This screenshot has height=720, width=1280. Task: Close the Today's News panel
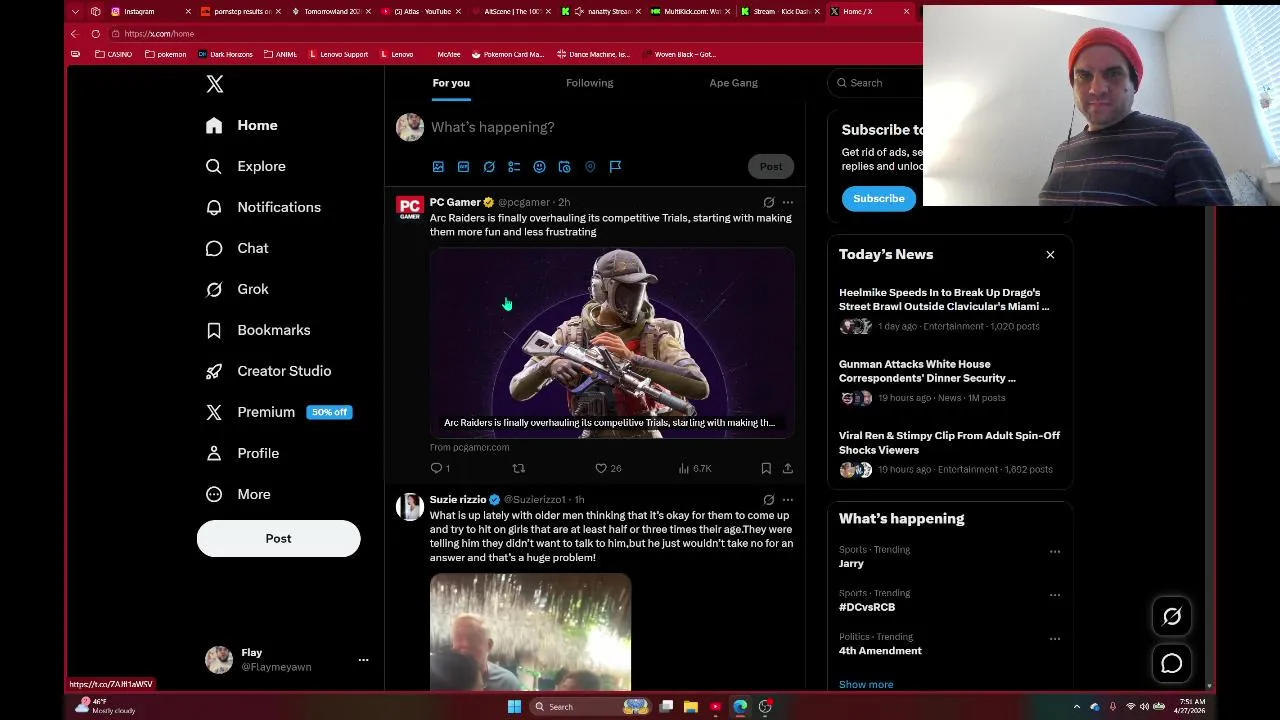point(1050,255)
